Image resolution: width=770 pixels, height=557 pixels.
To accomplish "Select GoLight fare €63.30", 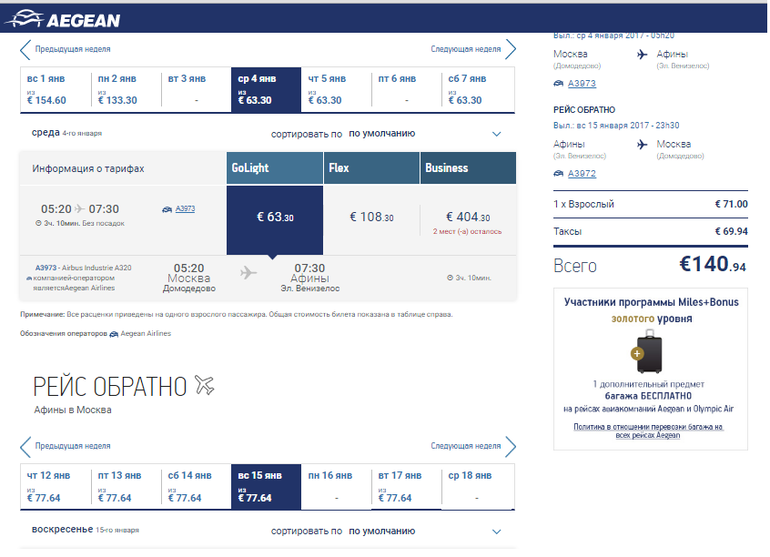I will pos(275,217).
